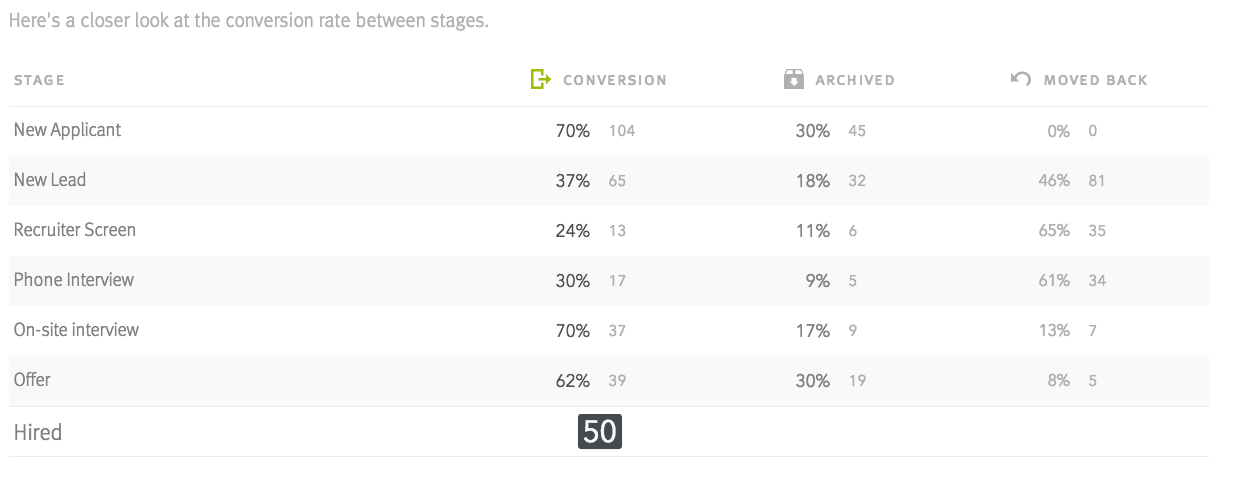
Task: Click the Stage column header
Action: (x=40, y=80)
